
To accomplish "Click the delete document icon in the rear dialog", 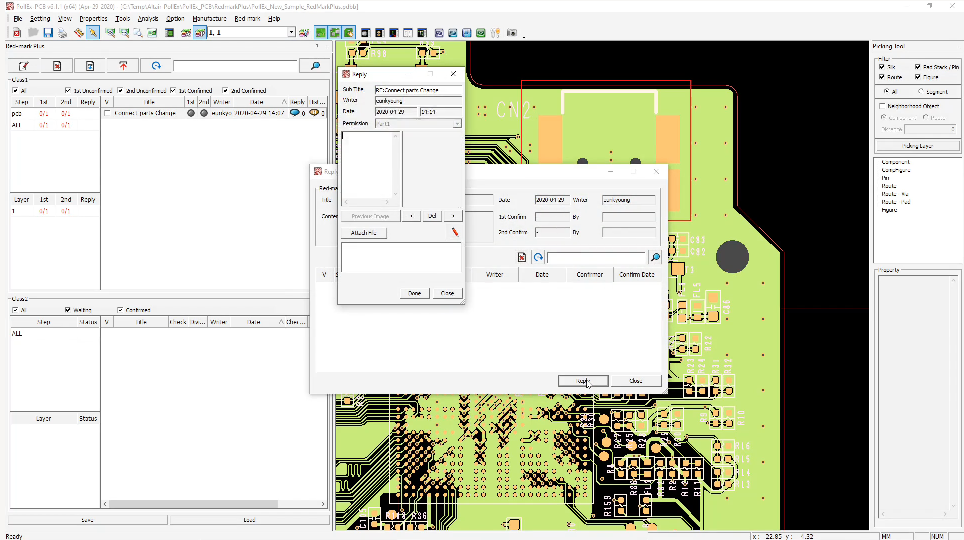I will (x=522, y=257).
